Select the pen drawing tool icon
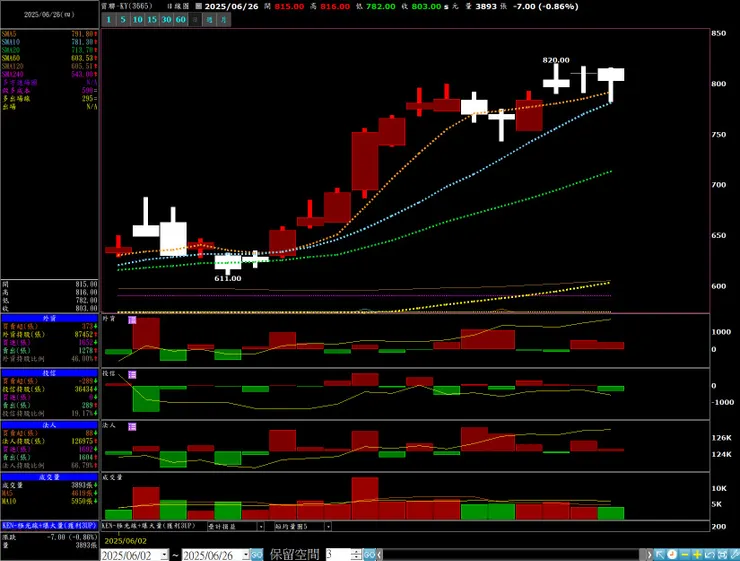 [x=734, y=555]
